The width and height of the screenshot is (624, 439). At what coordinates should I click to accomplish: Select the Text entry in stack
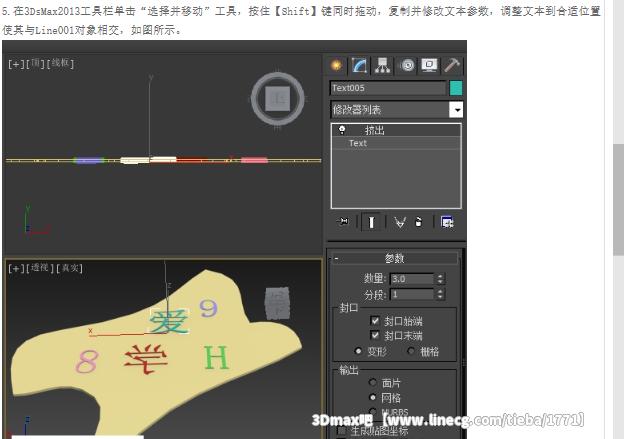[x=396, y=143]
